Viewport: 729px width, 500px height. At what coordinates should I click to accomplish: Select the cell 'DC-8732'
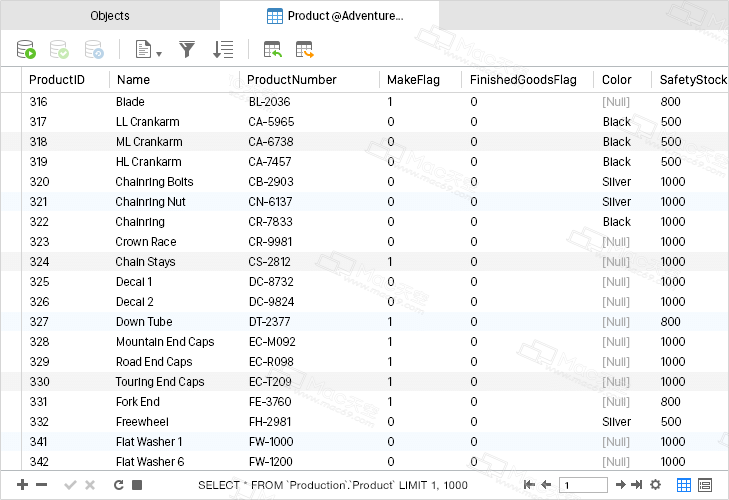(271, 281)
